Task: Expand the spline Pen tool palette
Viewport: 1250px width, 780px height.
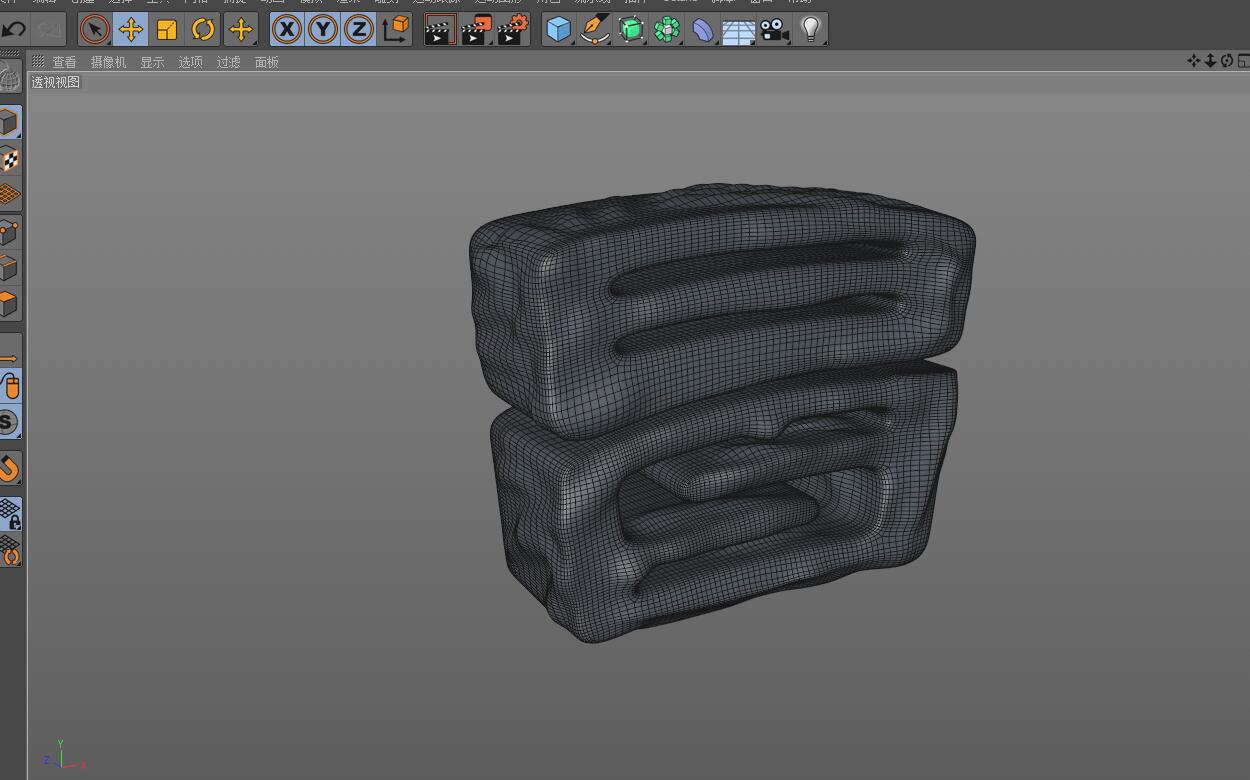Action: 595,29
